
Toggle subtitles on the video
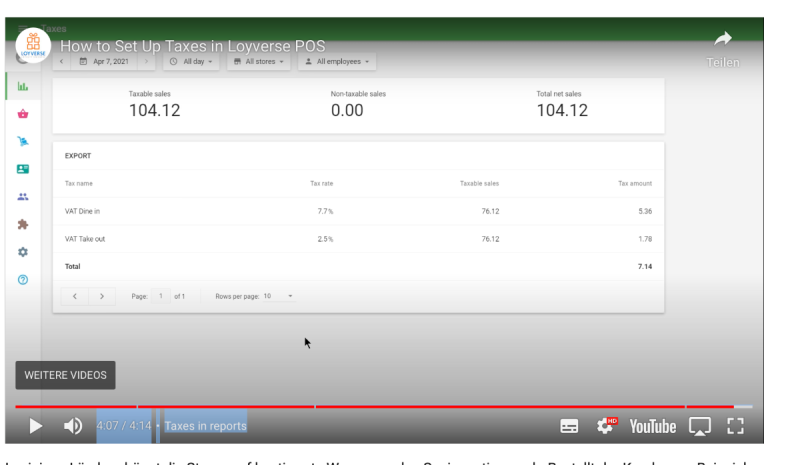(x=569, y=426)
